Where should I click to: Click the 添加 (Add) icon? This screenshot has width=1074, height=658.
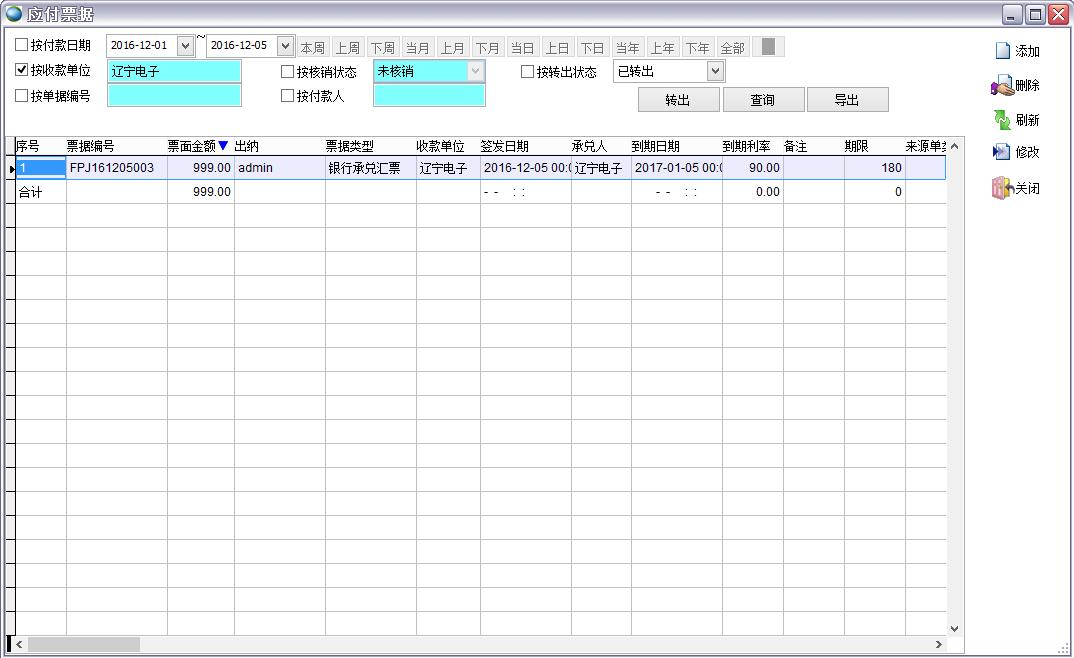pyautogui.click(x=1002, y=51)
